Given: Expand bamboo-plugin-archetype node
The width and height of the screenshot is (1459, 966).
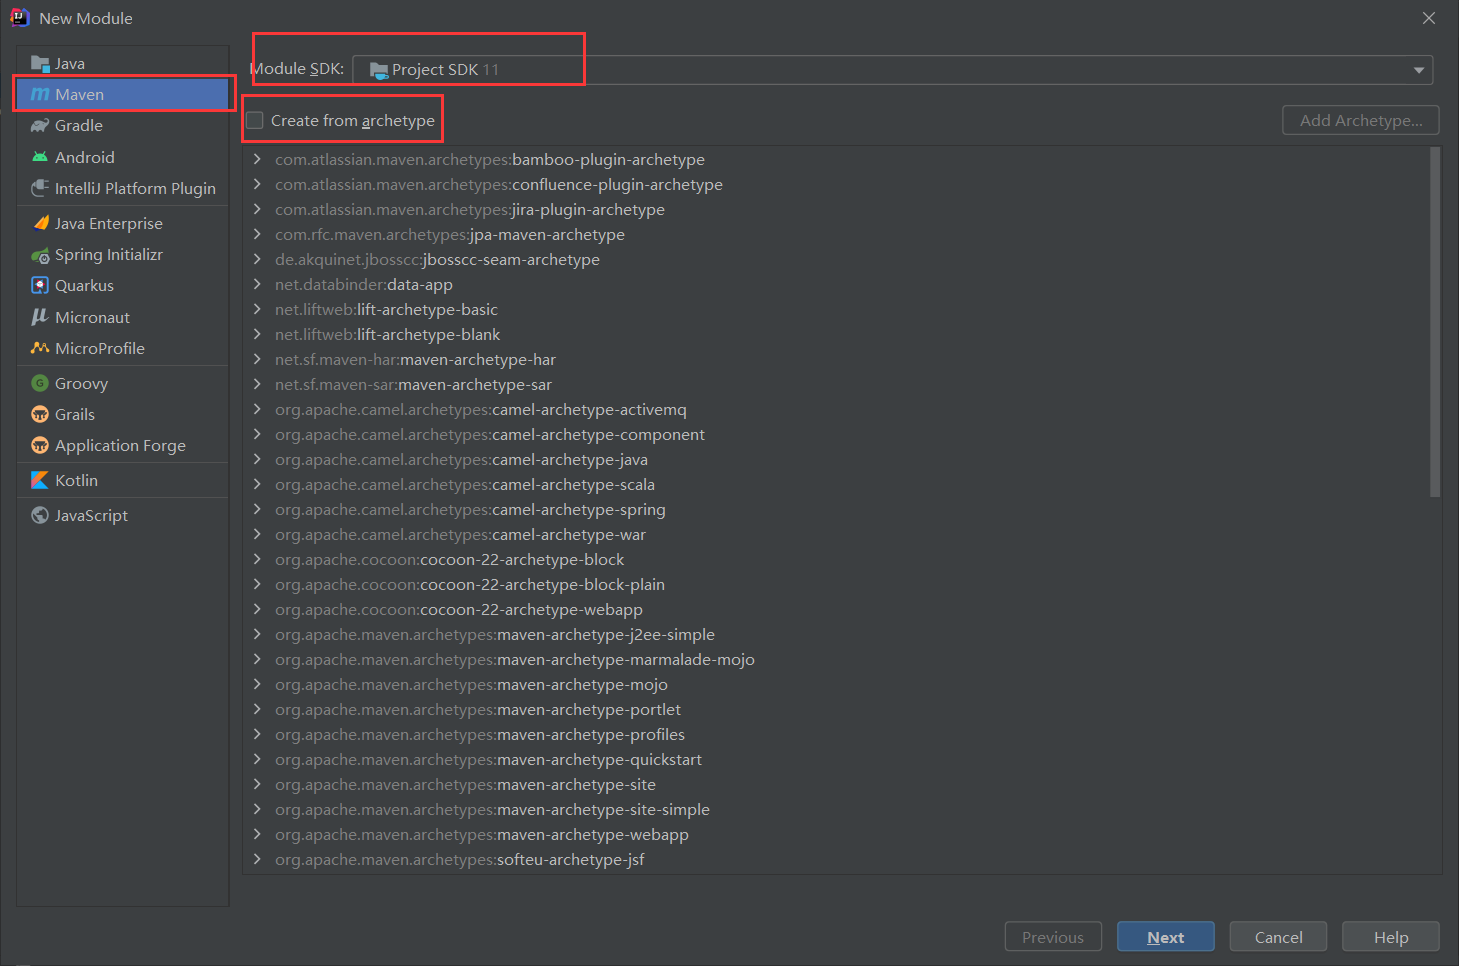Looking at the screenshot, I should click(x=257, y=159).
